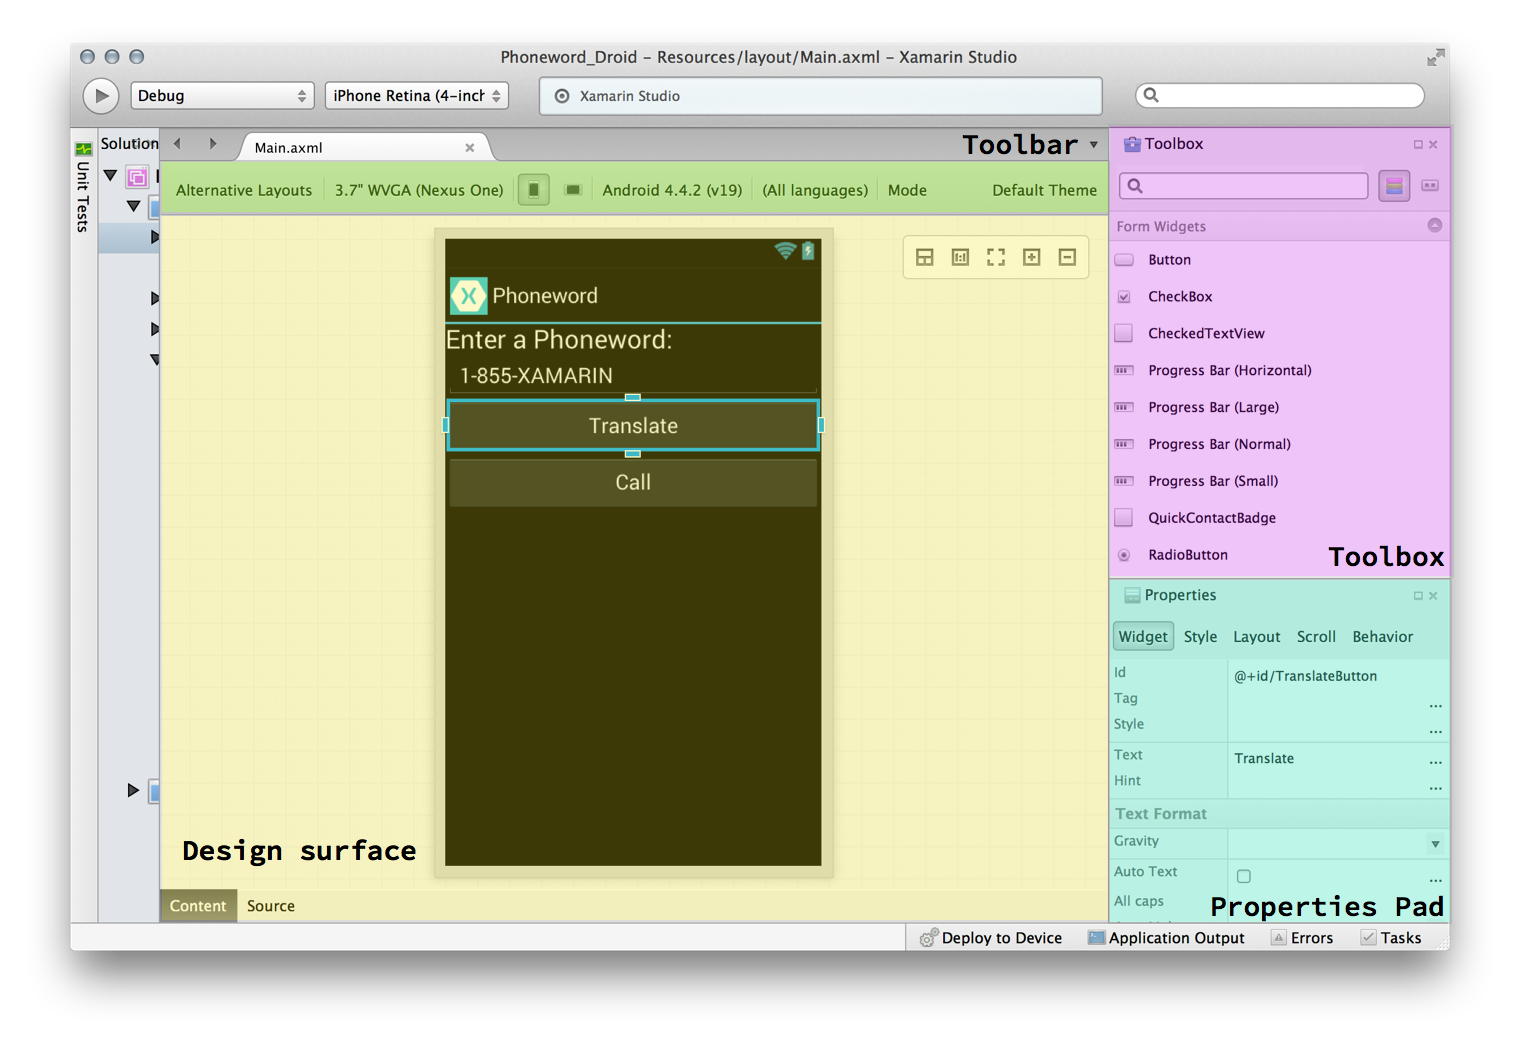
Task: Click the zoom in icon on design surface
Action: coord(1031,258)
